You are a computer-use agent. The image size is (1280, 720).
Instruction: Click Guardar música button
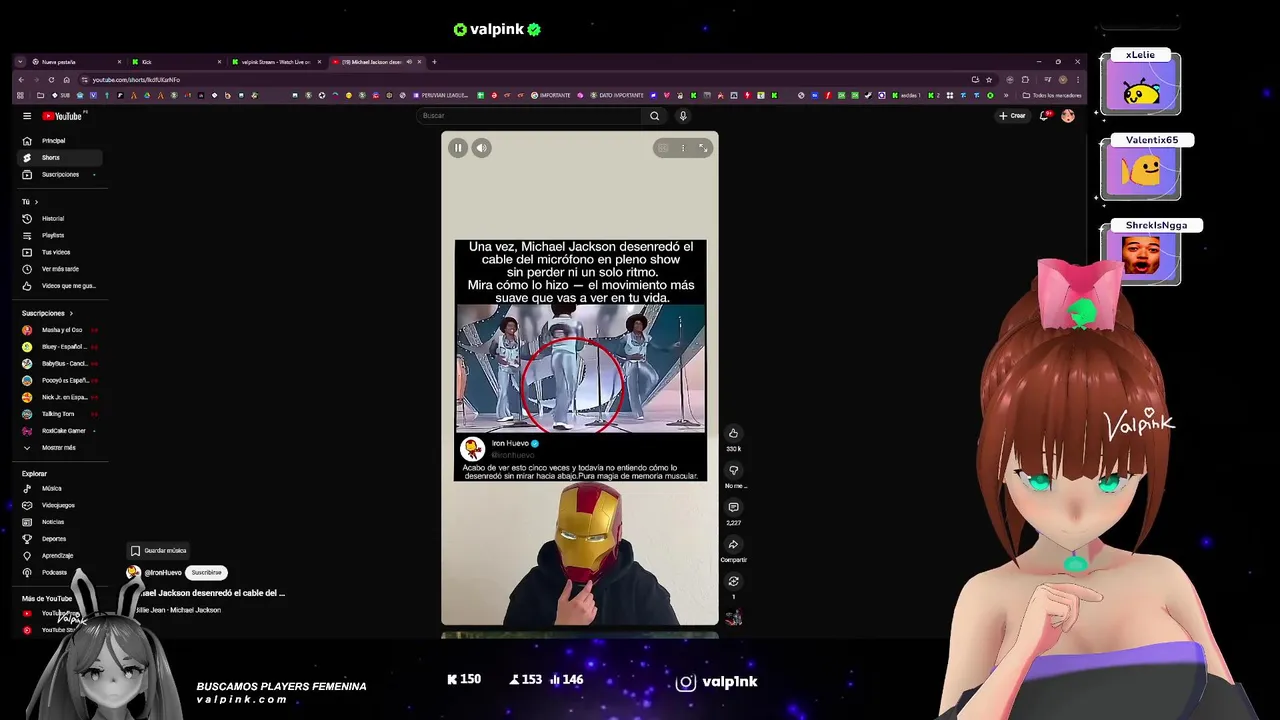click(x=158, y=551)
